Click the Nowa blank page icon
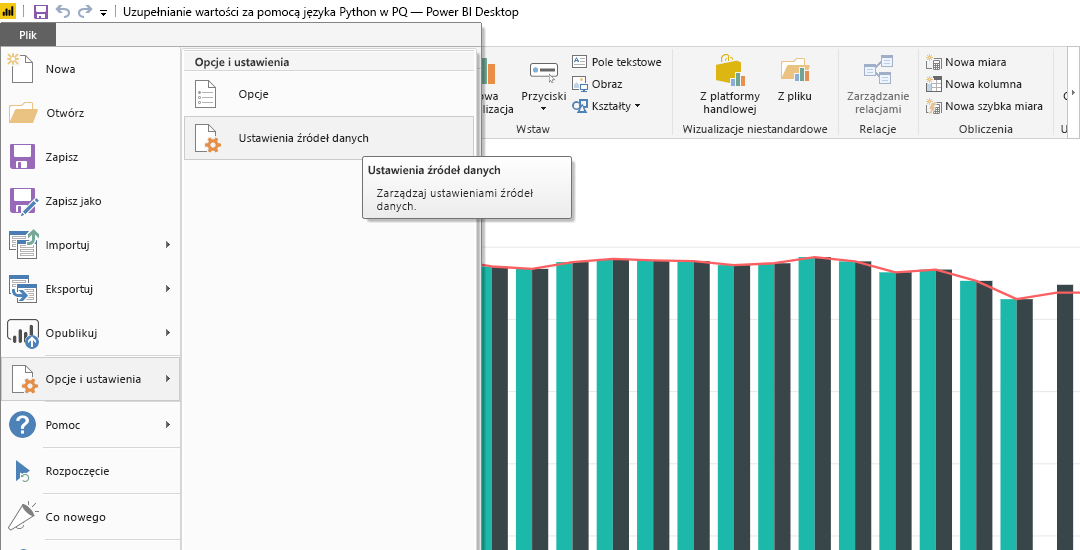Image resolution: width=1080 pixels, height=550 pixels. click(x=21, y=69)
